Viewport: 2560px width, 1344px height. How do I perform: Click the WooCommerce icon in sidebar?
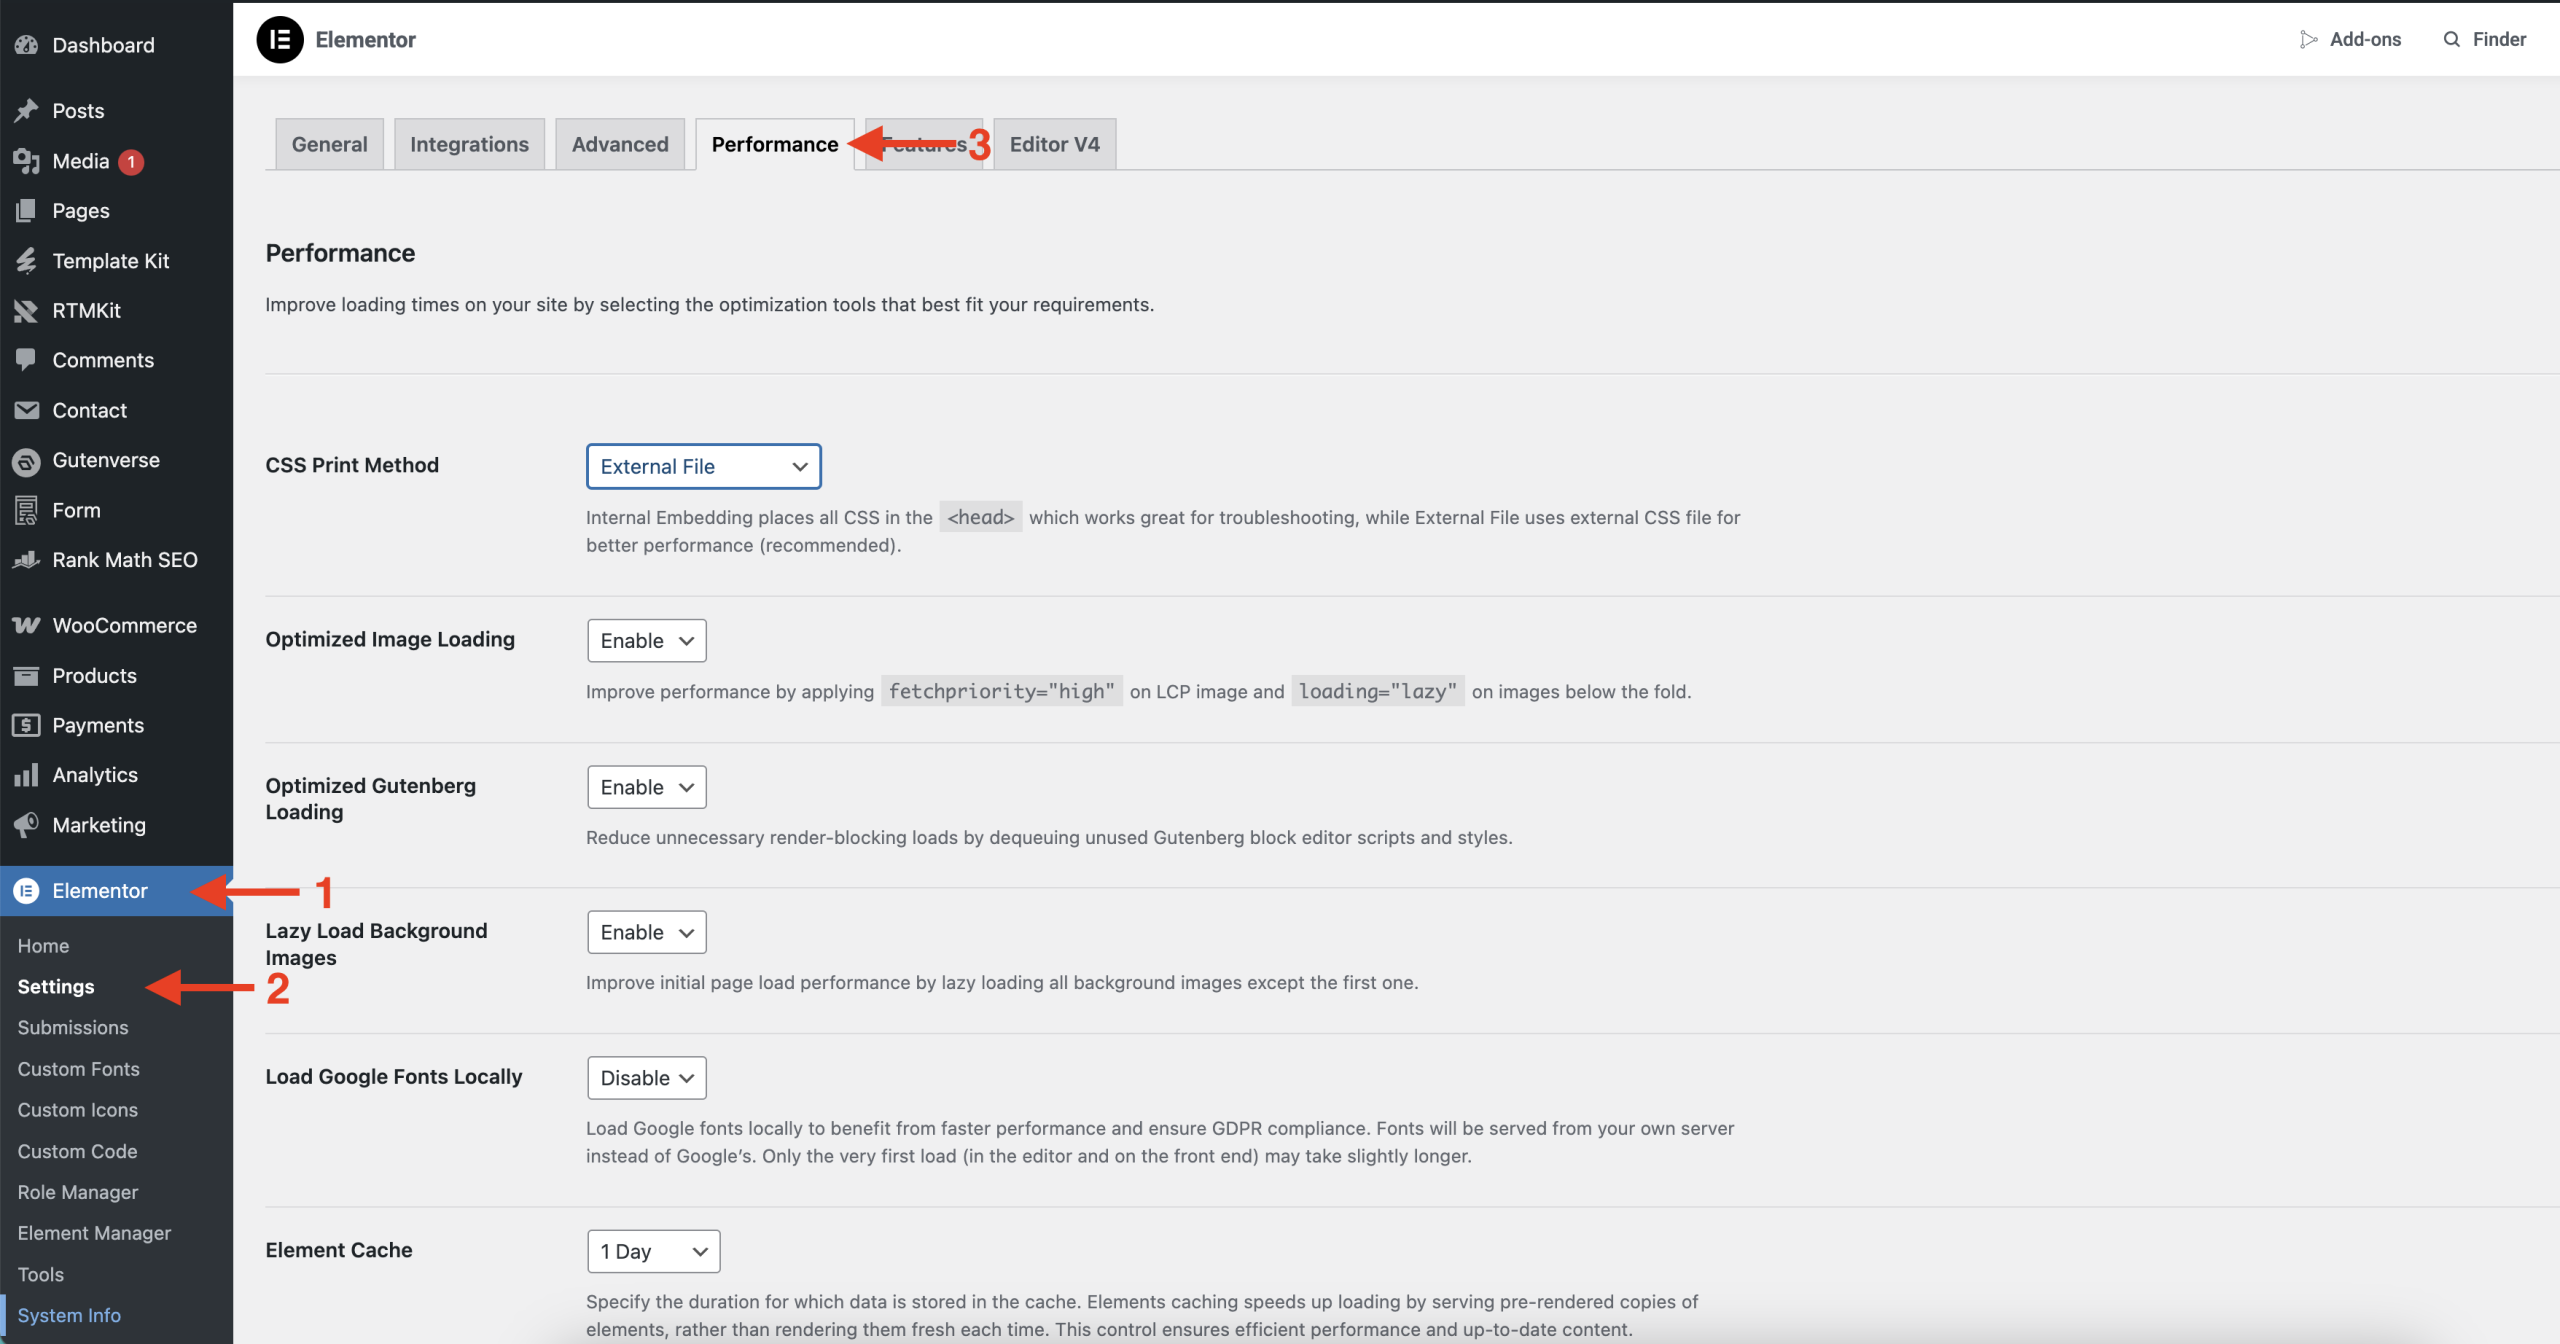tap(26, 626)
